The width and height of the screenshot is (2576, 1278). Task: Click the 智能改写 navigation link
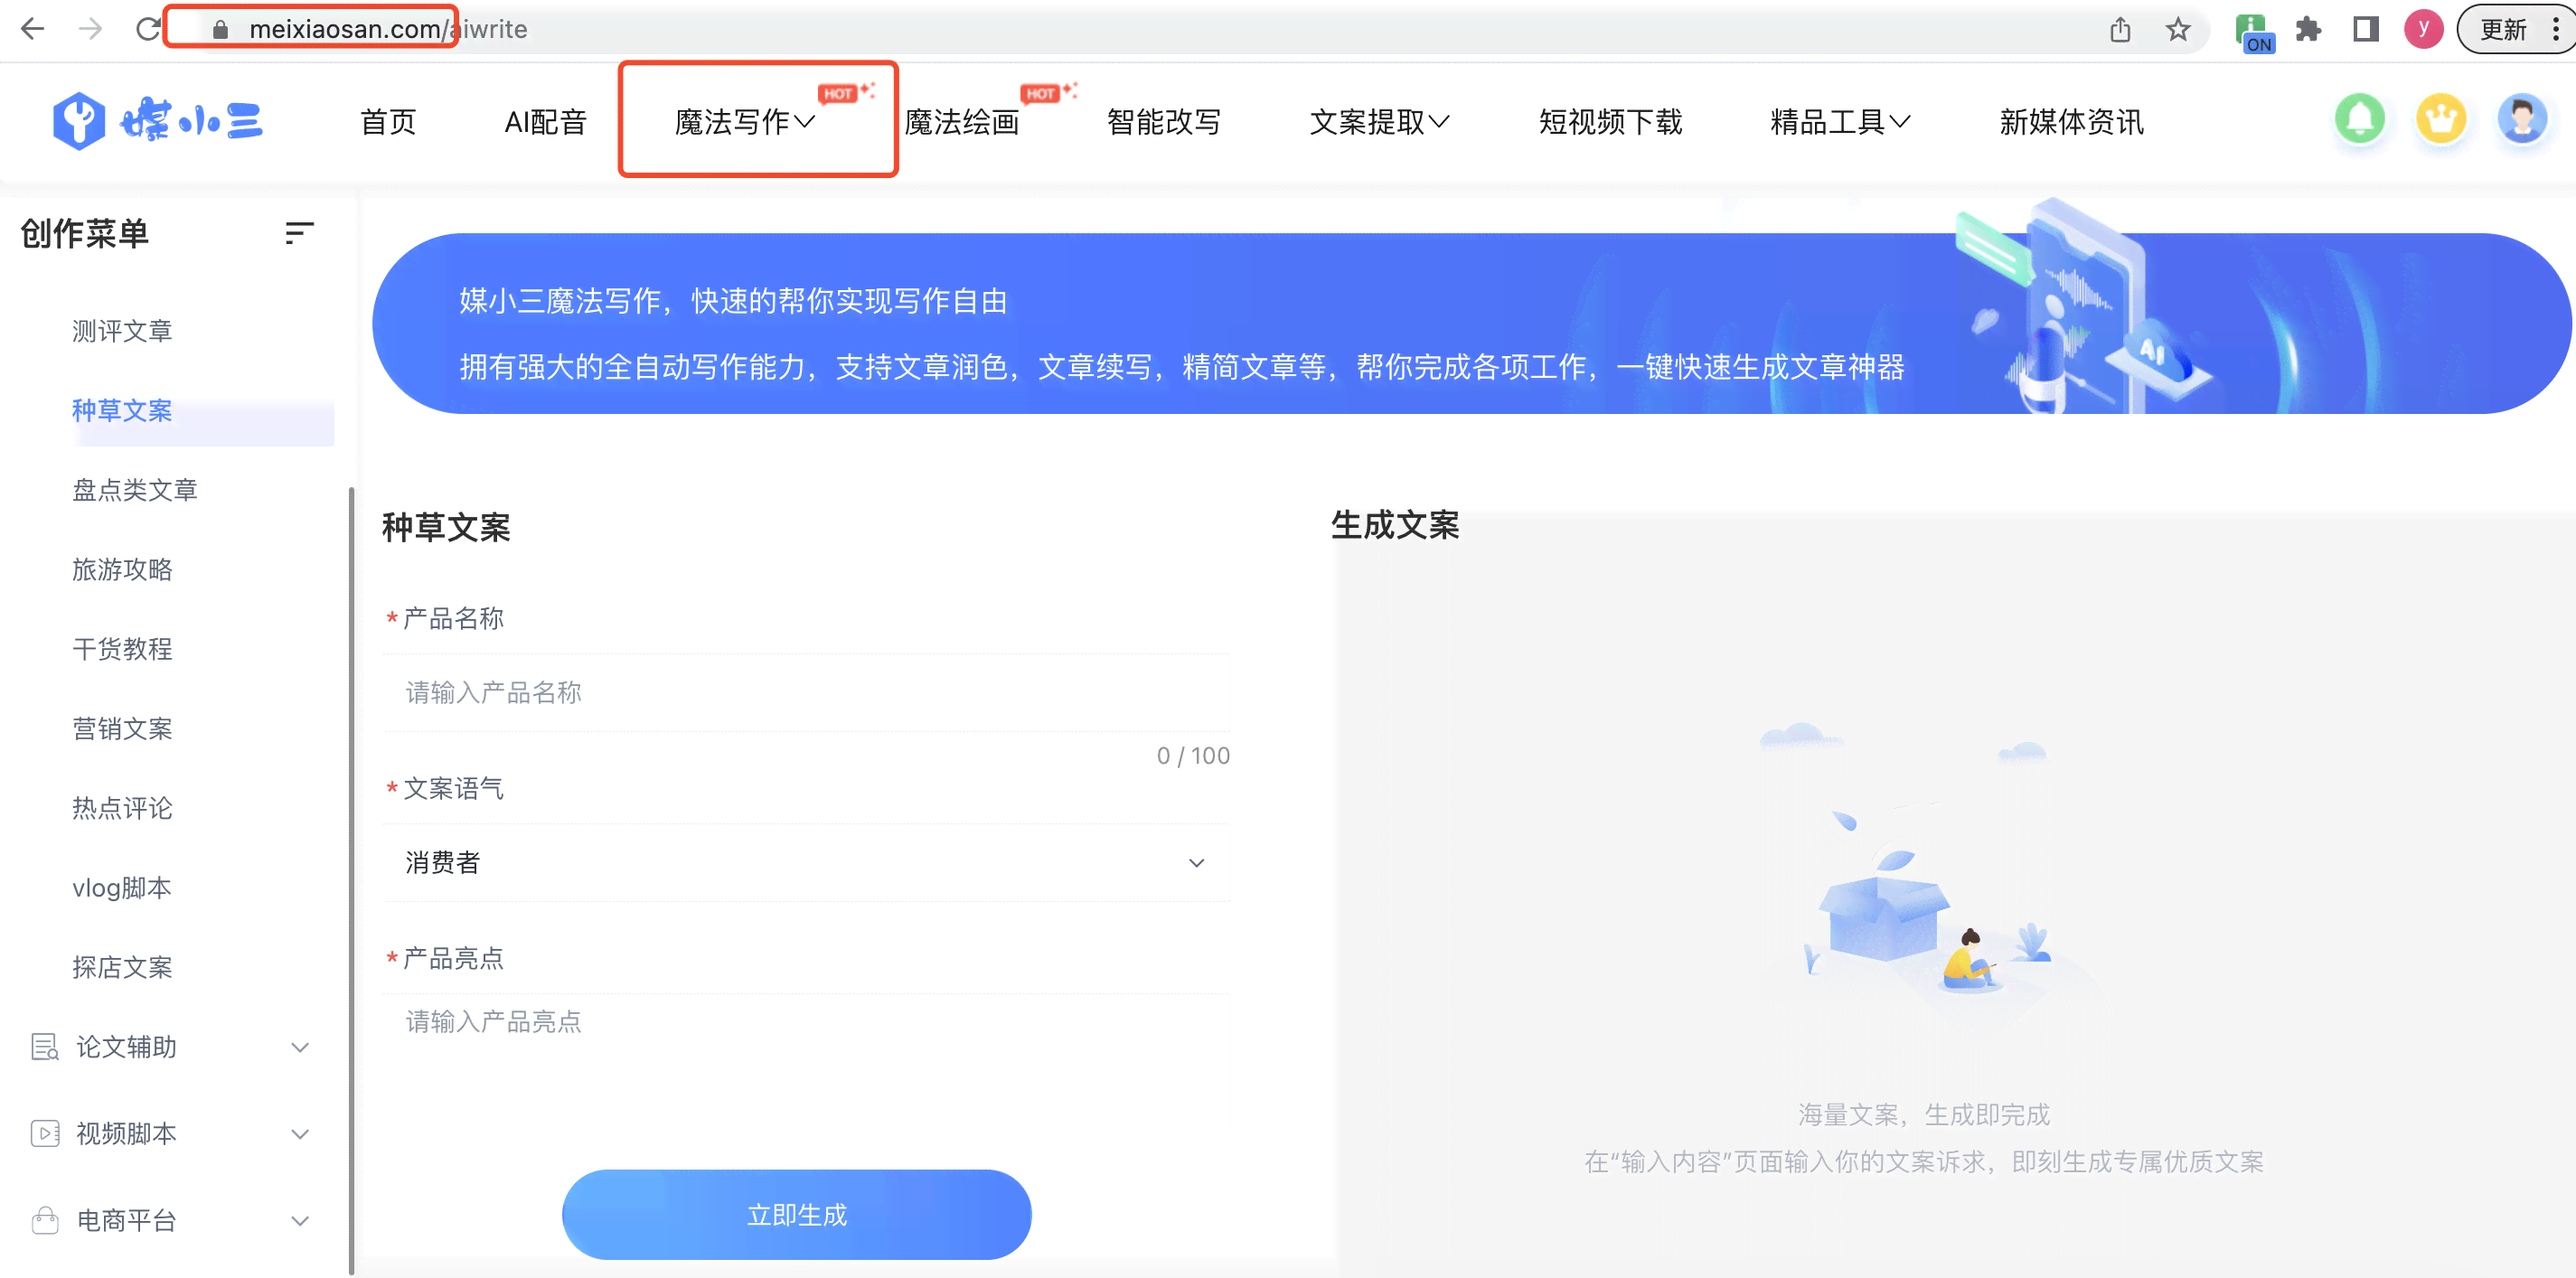tap(1165, 121)
